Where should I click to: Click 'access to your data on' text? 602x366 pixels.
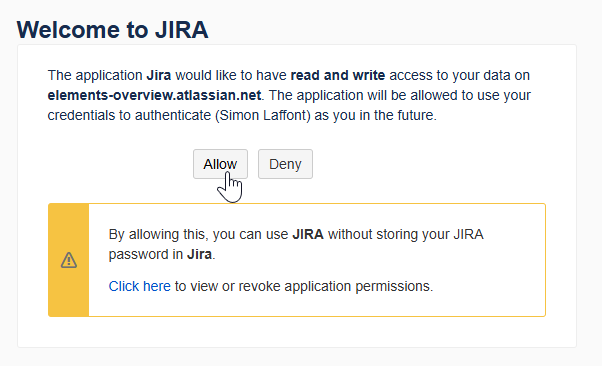click(460, 75)
